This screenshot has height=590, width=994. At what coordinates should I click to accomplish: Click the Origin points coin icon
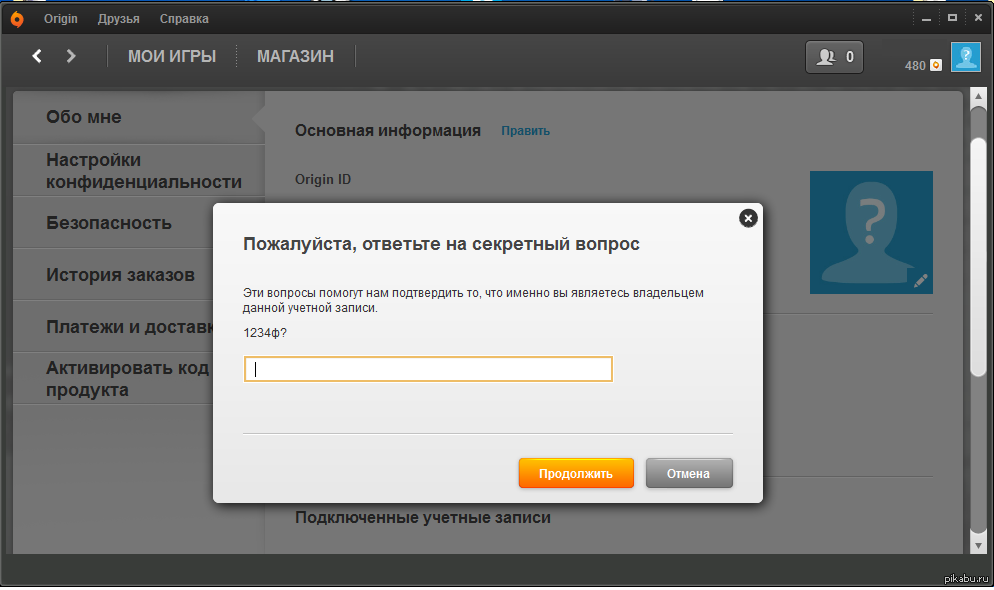click(x=936, y=65)
